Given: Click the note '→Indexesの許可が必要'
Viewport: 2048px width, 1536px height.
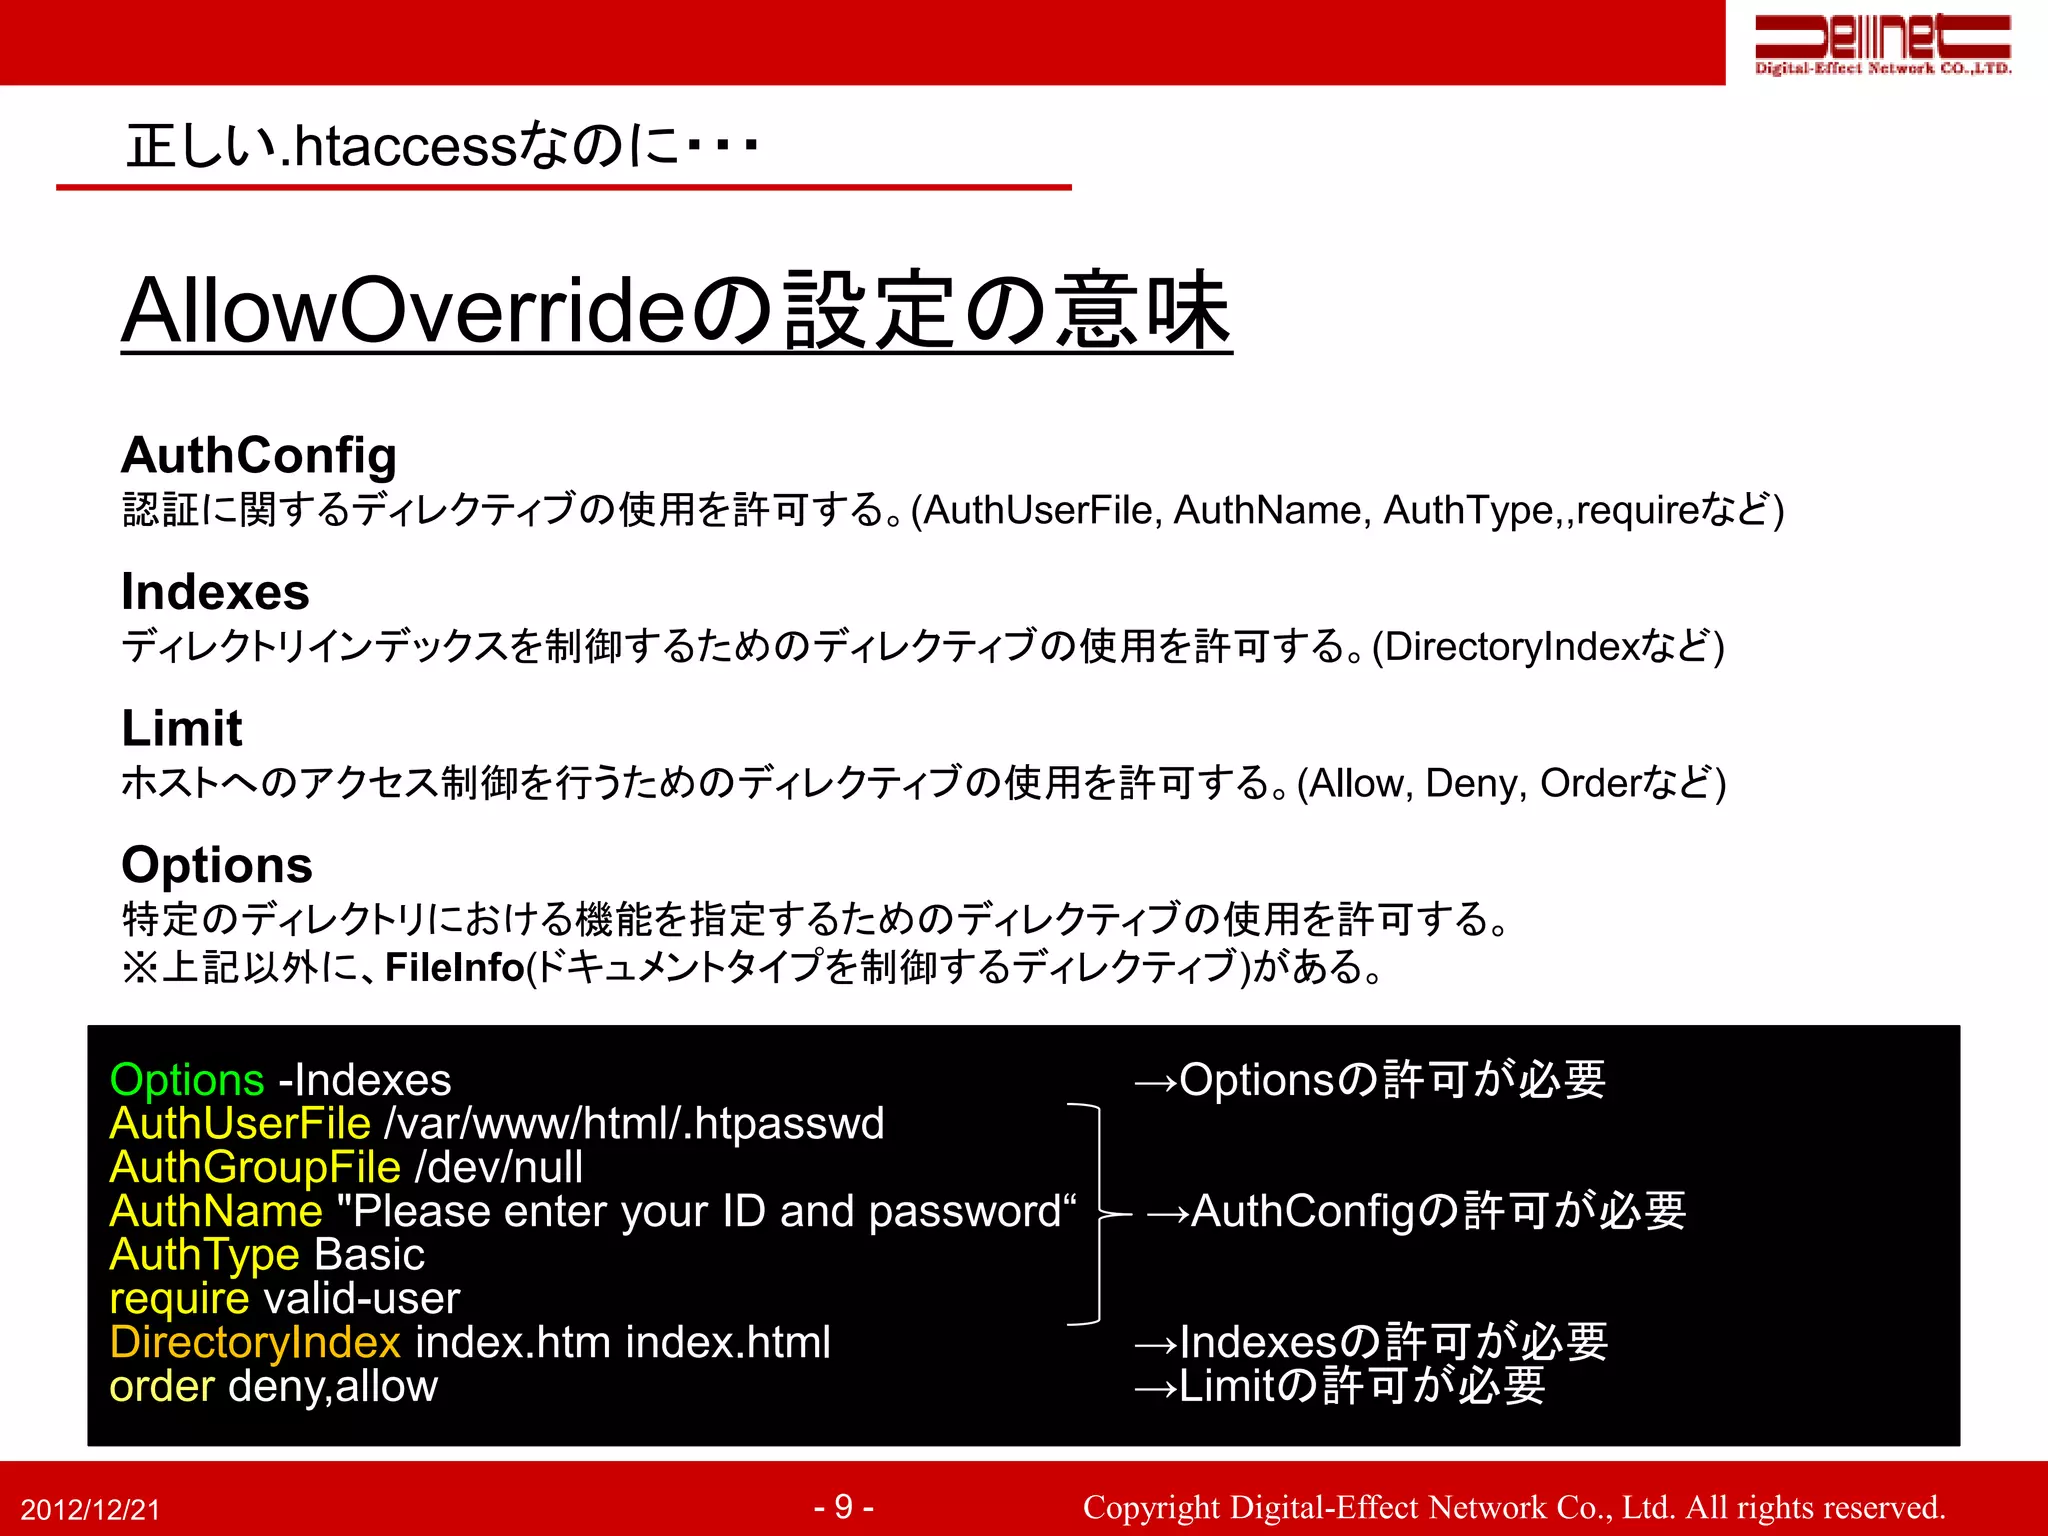Looking at the screenshot, I should pos(1371,1342).
